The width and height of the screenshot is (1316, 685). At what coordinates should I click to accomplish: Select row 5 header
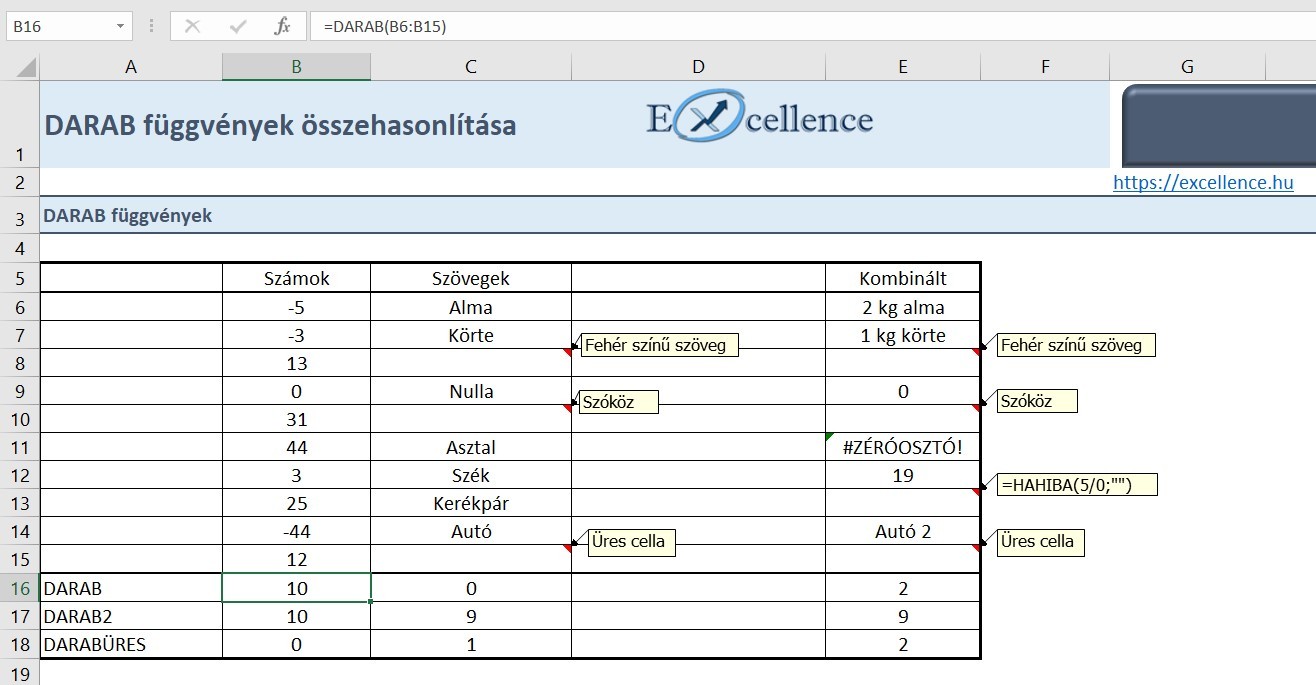click(20, 279)
